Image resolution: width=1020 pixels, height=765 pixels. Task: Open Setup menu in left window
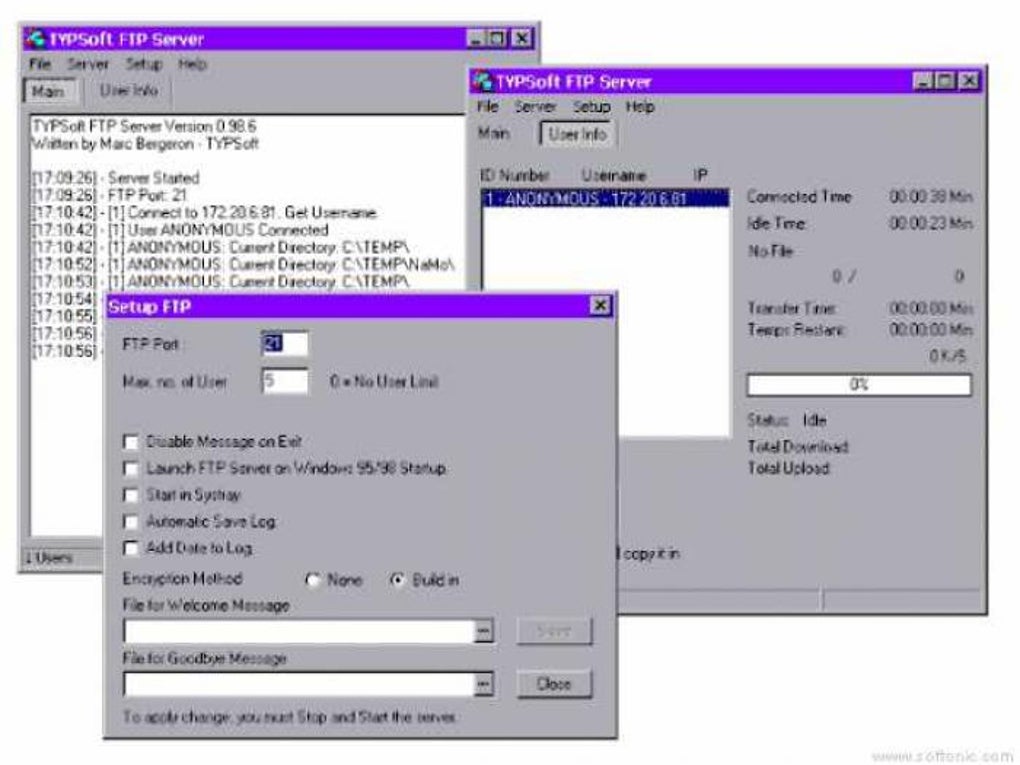tap(143, 64)
